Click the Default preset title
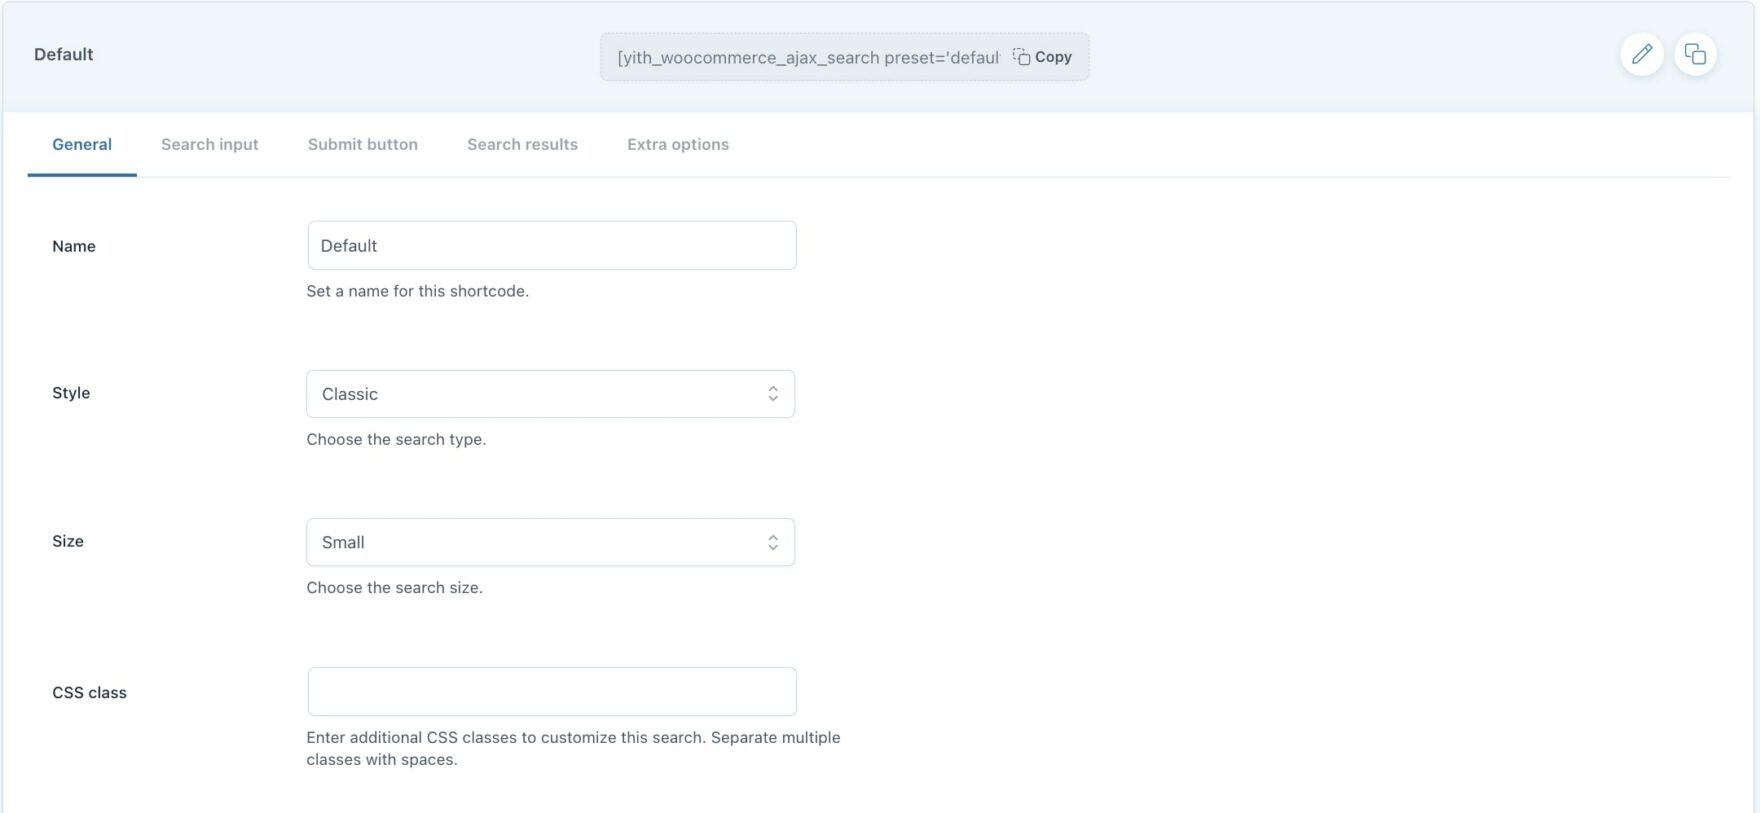The height and width of the screenshot is (813, 1760). [x=63, y=54]
